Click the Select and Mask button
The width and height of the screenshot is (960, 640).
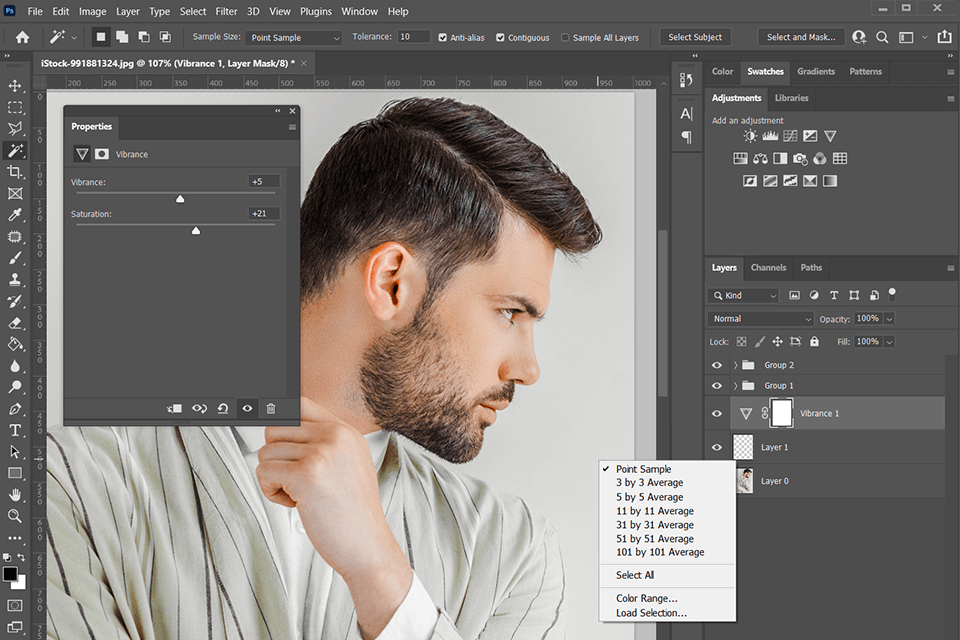pos(801,37)
